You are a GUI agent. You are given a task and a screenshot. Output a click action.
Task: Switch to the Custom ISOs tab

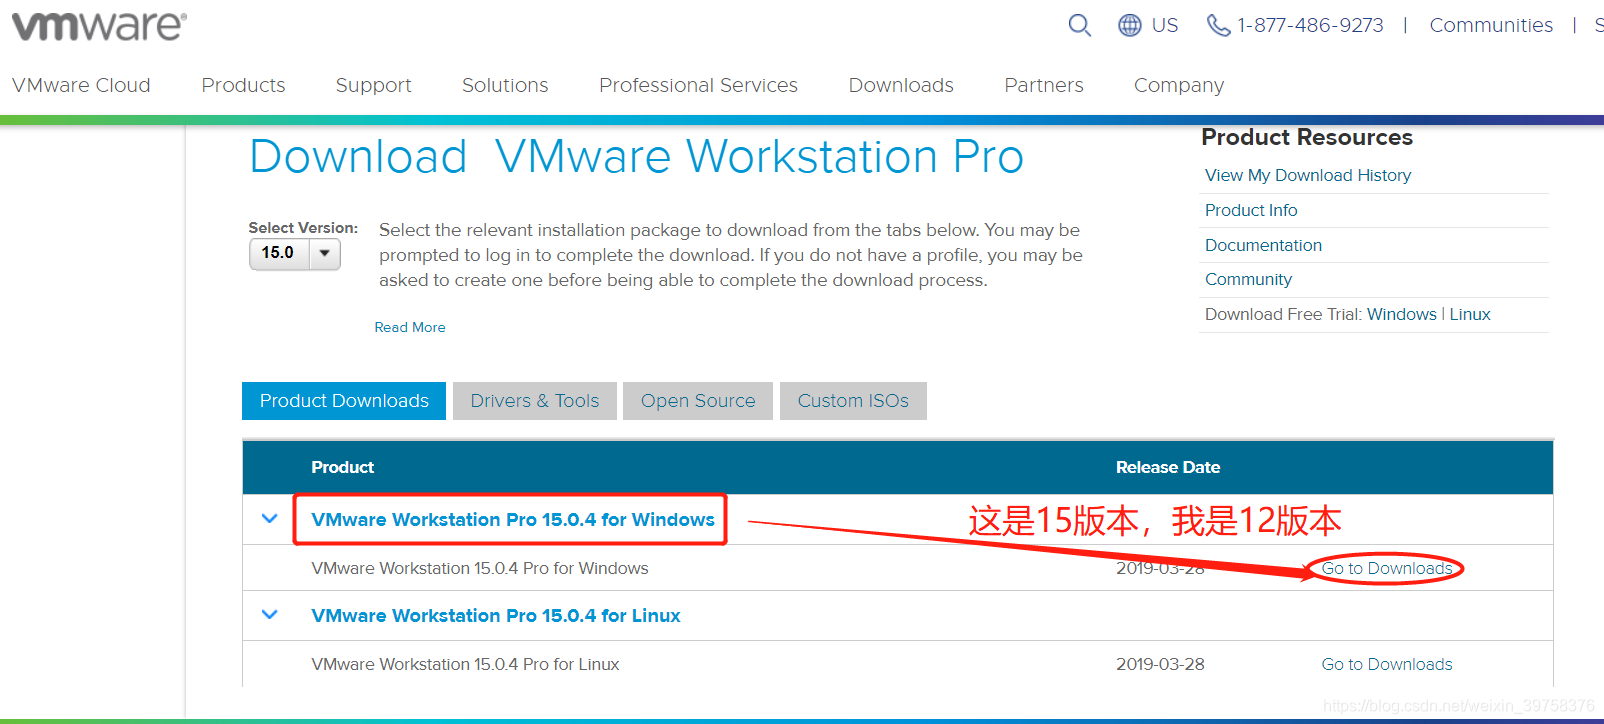[x=853, y=401]
